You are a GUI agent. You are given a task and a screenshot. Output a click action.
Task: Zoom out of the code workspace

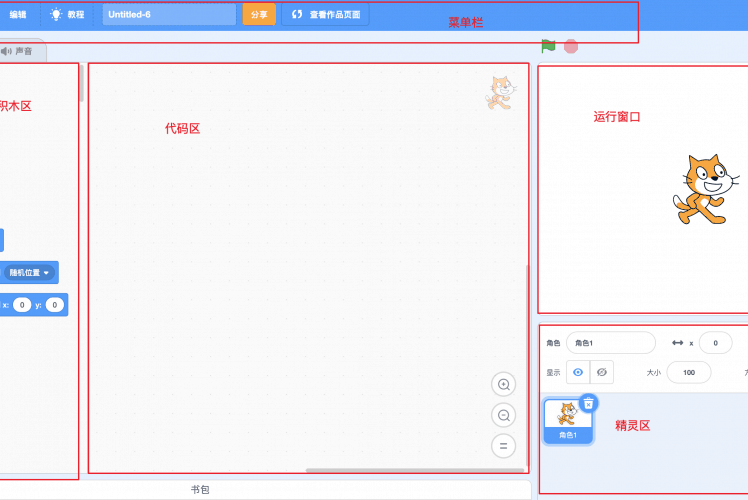504,415
